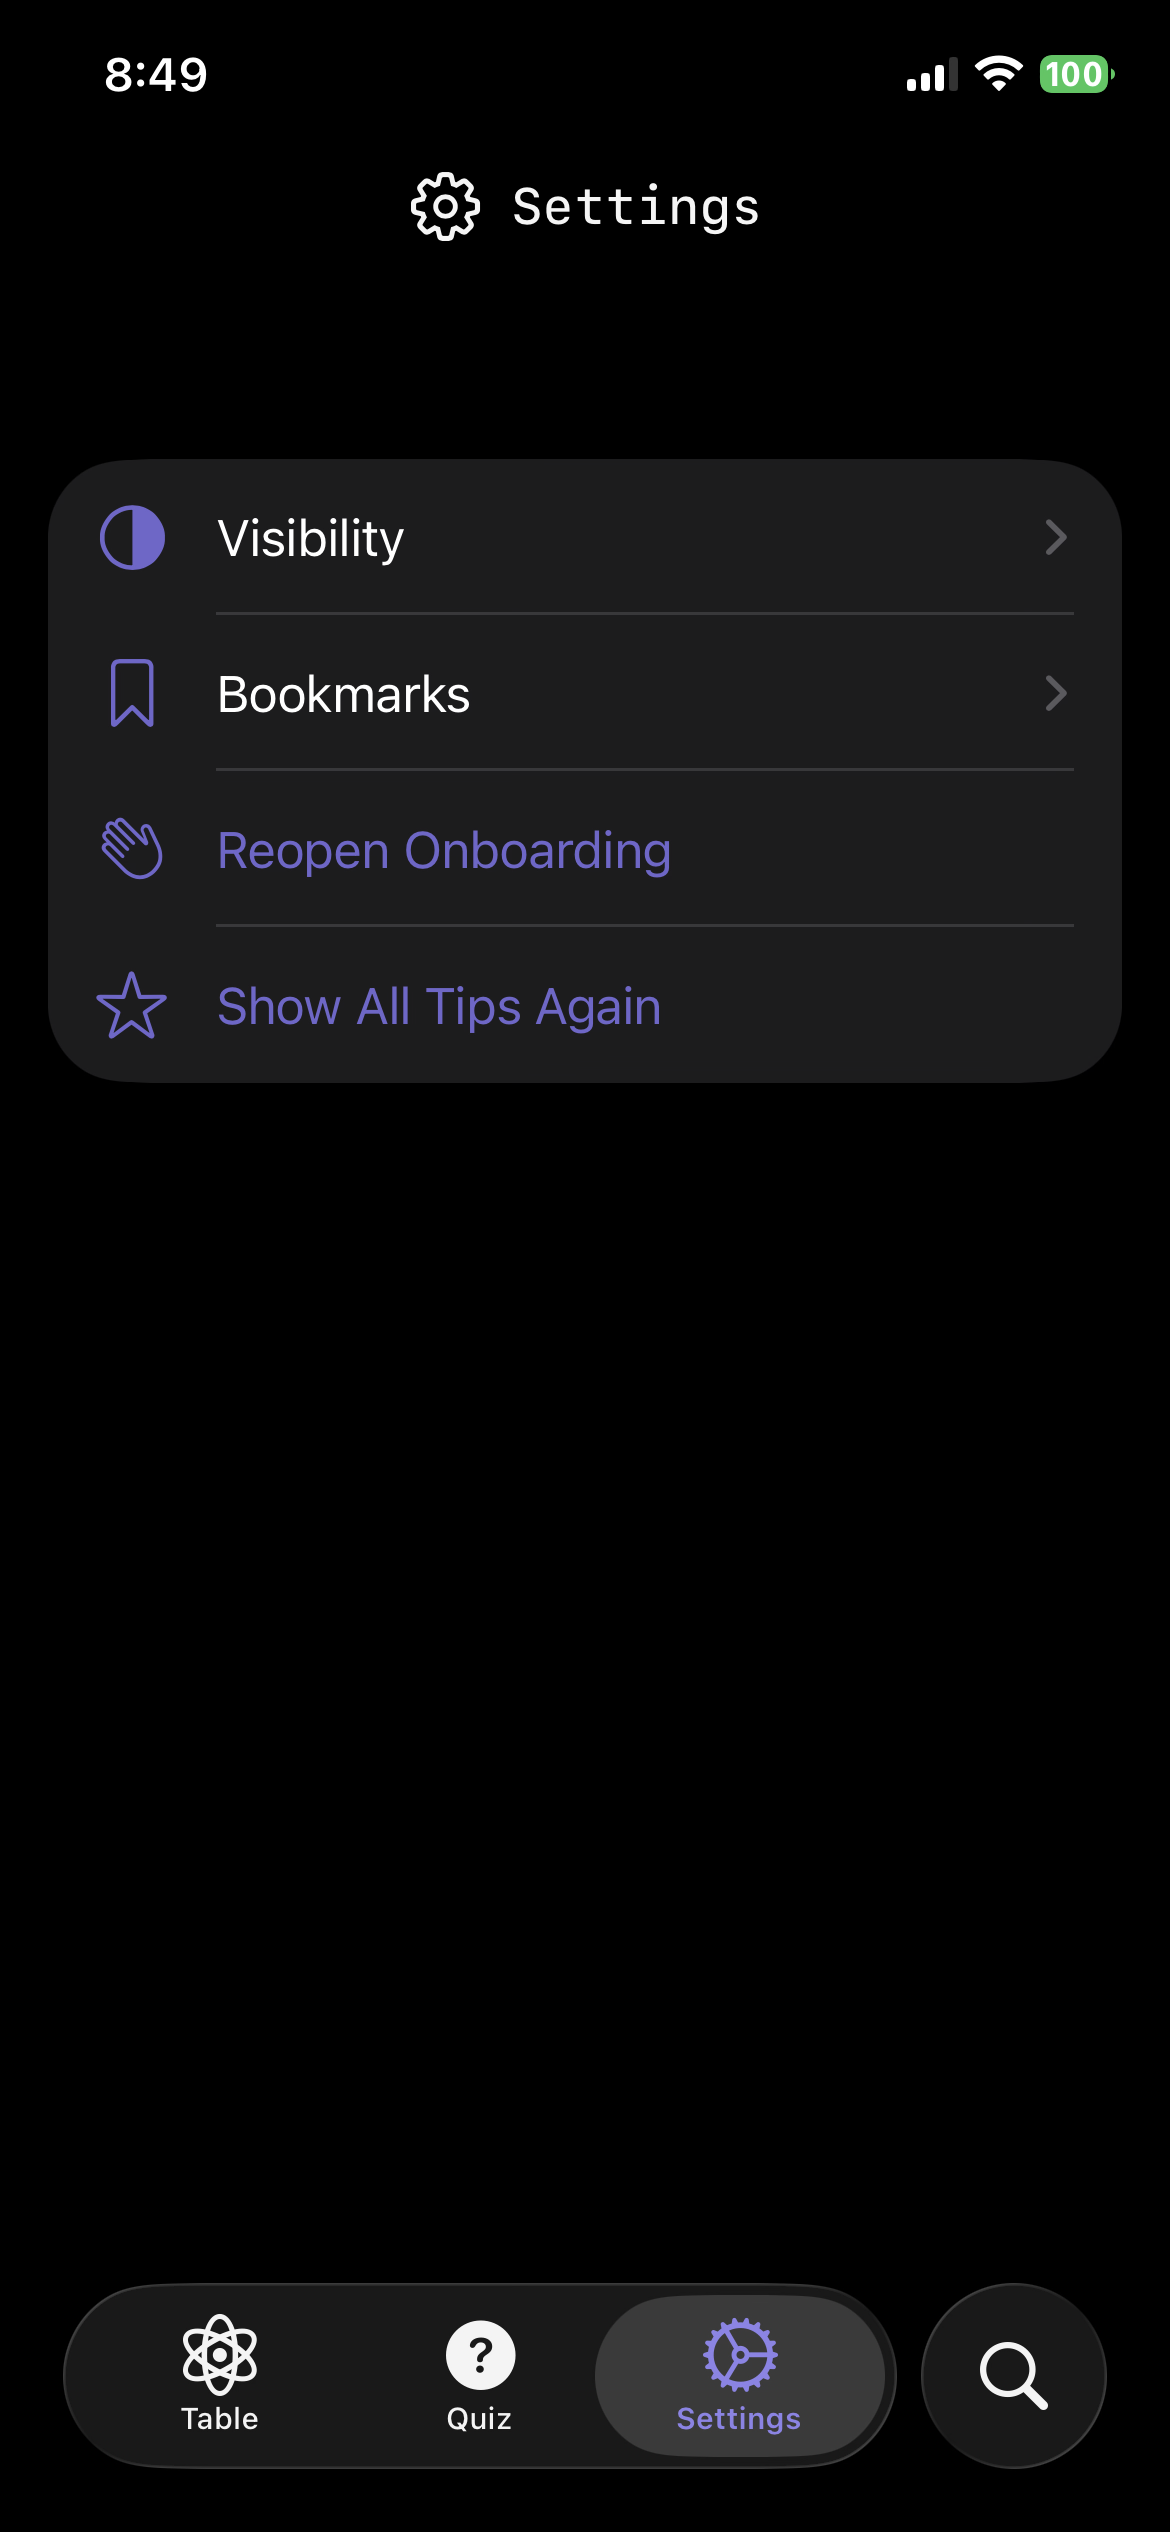
Task: Open the Bookmarks row label
Action: pyautogui.click(x=344, y=694)
